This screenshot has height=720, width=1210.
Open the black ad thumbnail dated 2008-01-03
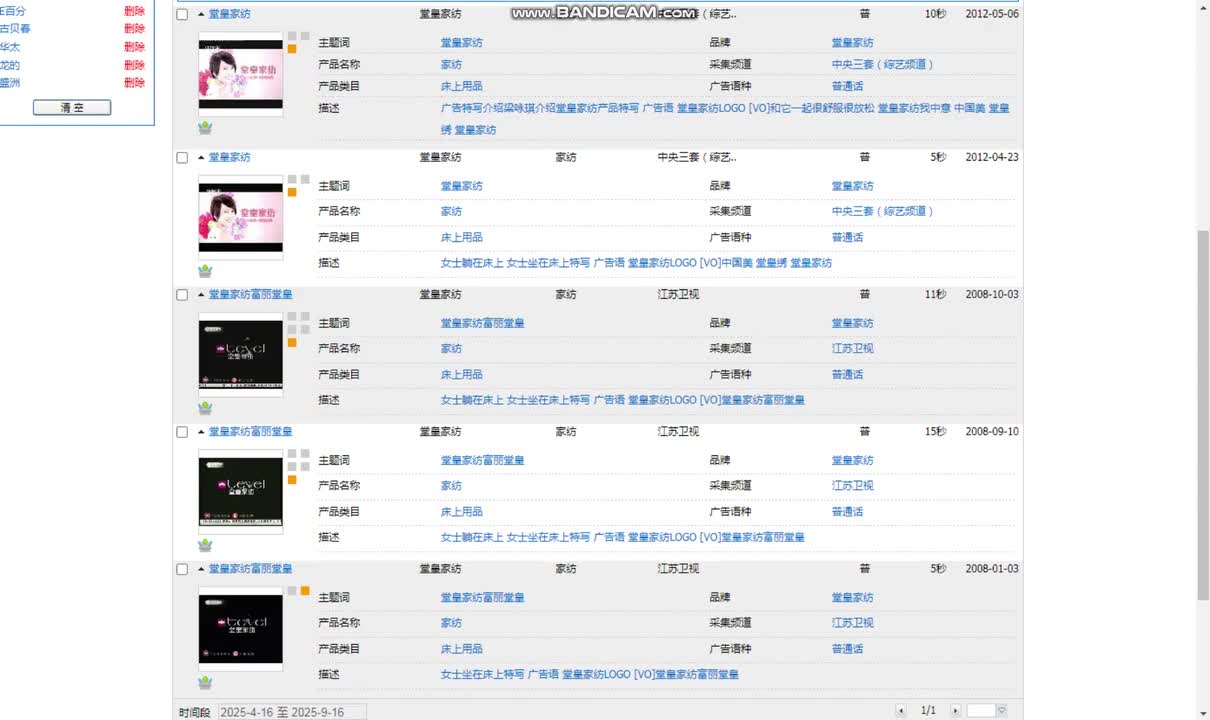pyautogui.click(x=241, y=628)
